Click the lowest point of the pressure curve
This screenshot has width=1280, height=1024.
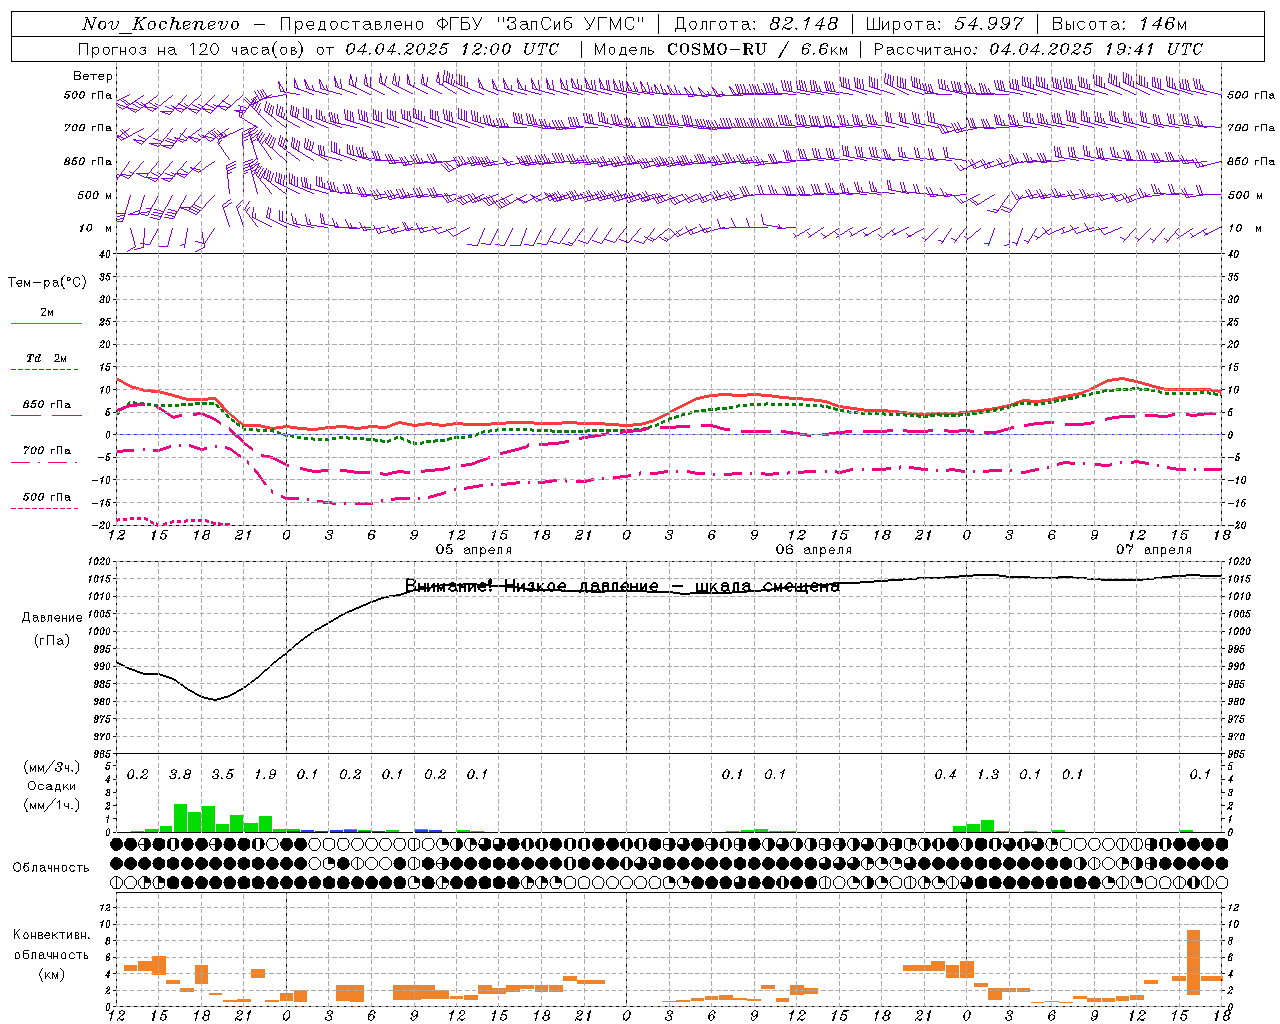214,699
